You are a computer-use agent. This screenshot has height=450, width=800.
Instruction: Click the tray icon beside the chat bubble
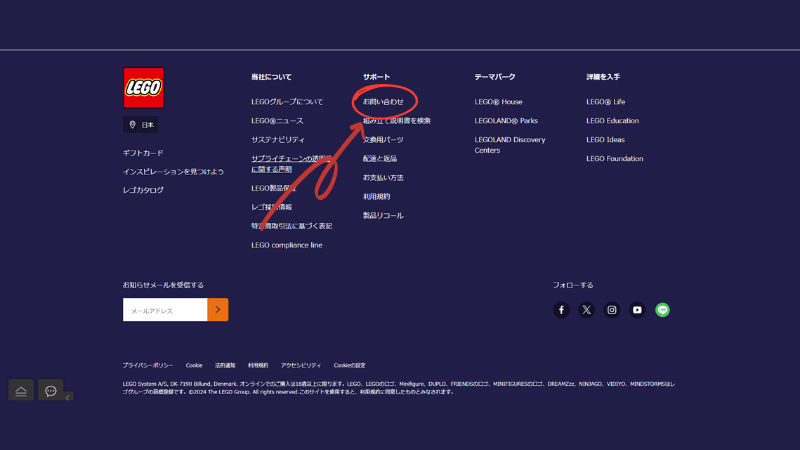coord(21,391)
